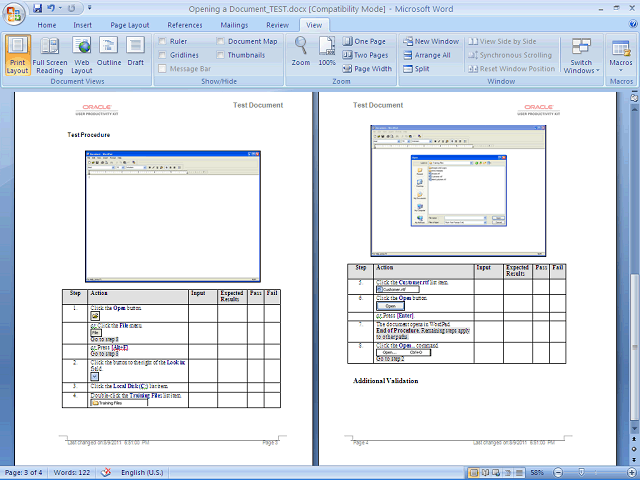Screen dimensions: 640x480
Task: Status bar Draft view button
Action: 519,473
